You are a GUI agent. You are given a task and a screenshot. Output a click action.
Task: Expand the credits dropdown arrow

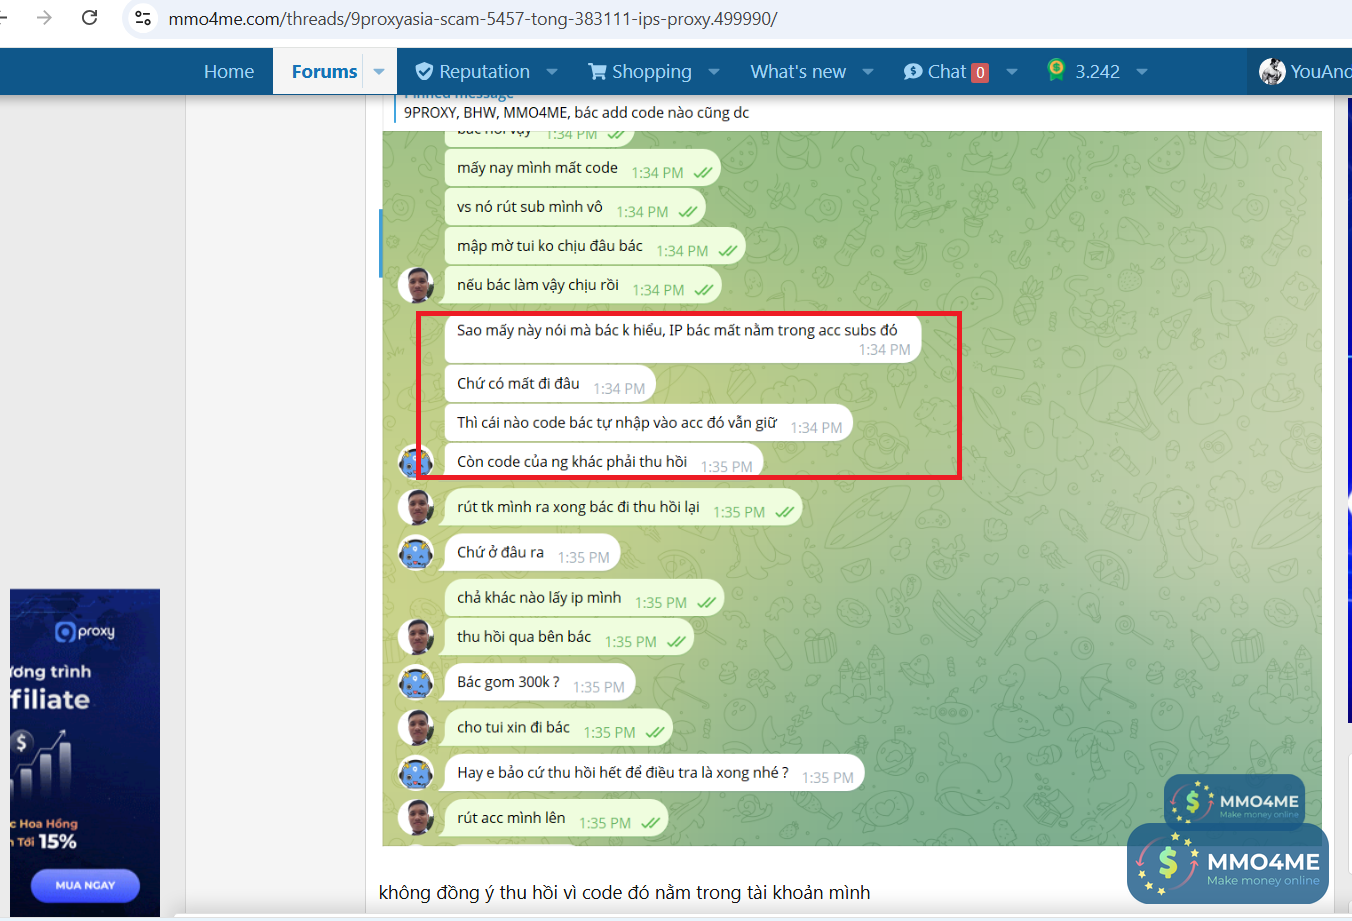pos(1142,72)
